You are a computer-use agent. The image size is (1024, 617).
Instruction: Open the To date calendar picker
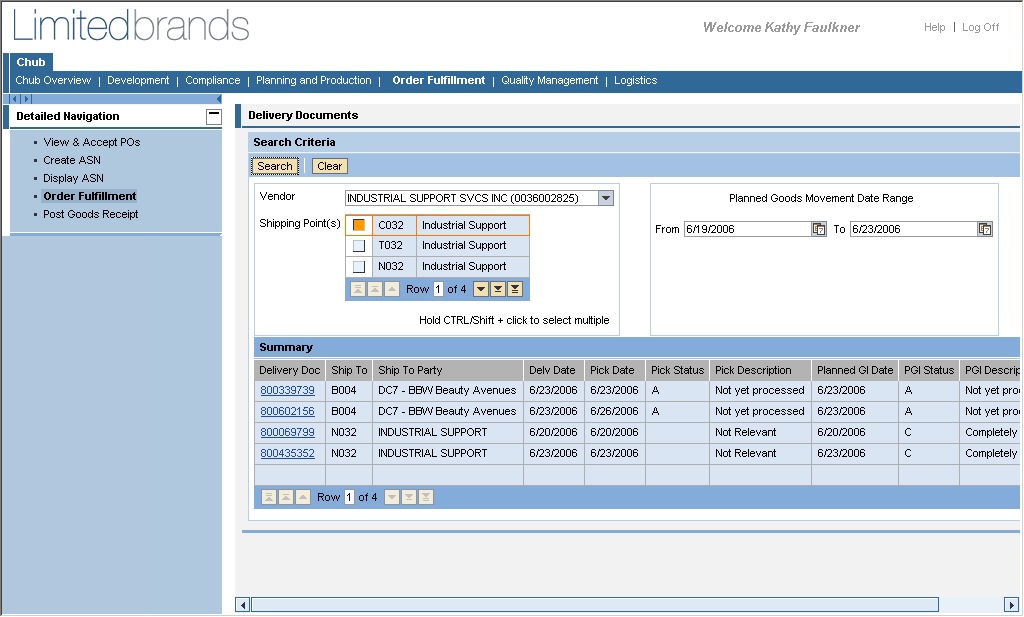coord(985,229)
